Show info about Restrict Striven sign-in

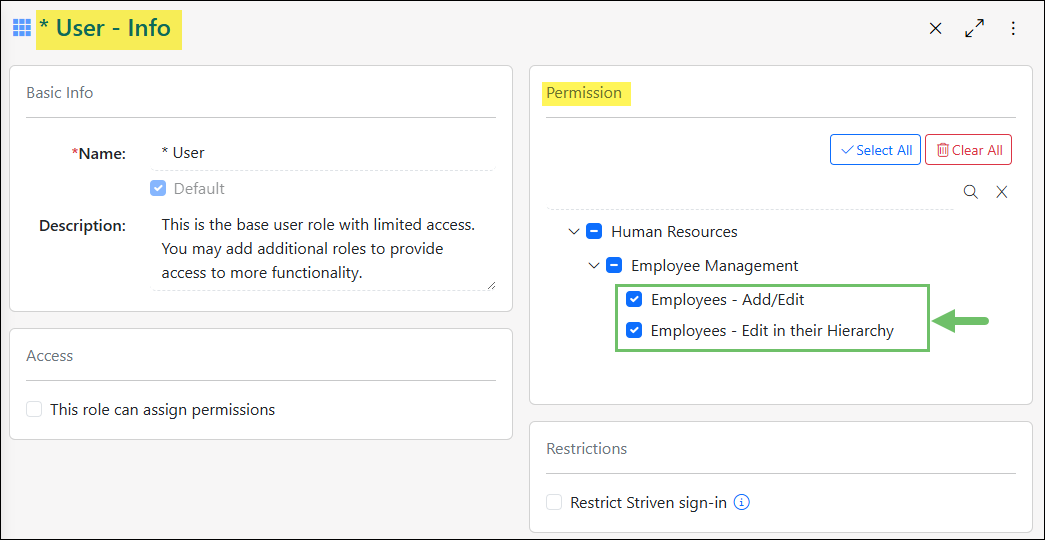coord(742,502)
